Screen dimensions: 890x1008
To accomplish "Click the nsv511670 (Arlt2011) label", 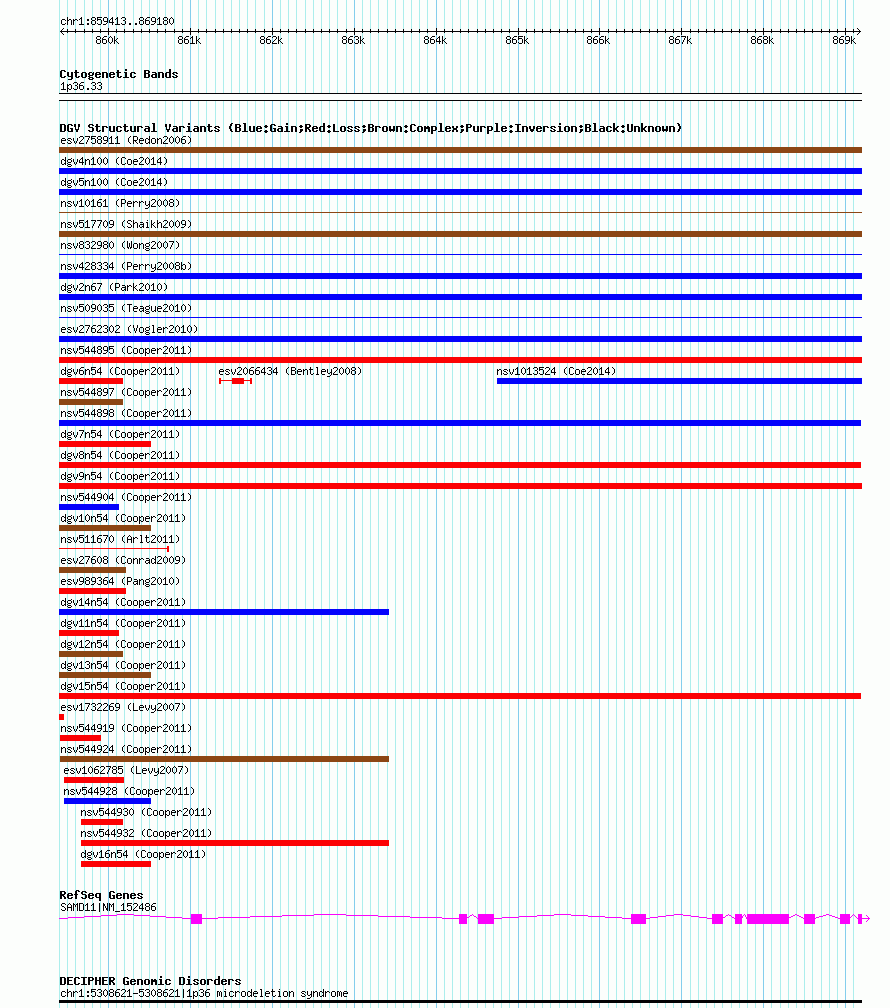I will point(120,539).
